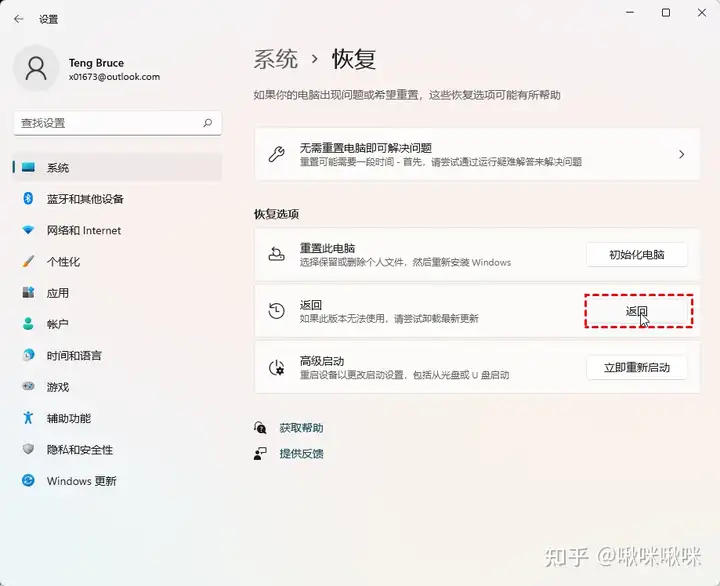Click the wrench troubleshoot icon
This screenshot has height=586, width=720.
276,154
